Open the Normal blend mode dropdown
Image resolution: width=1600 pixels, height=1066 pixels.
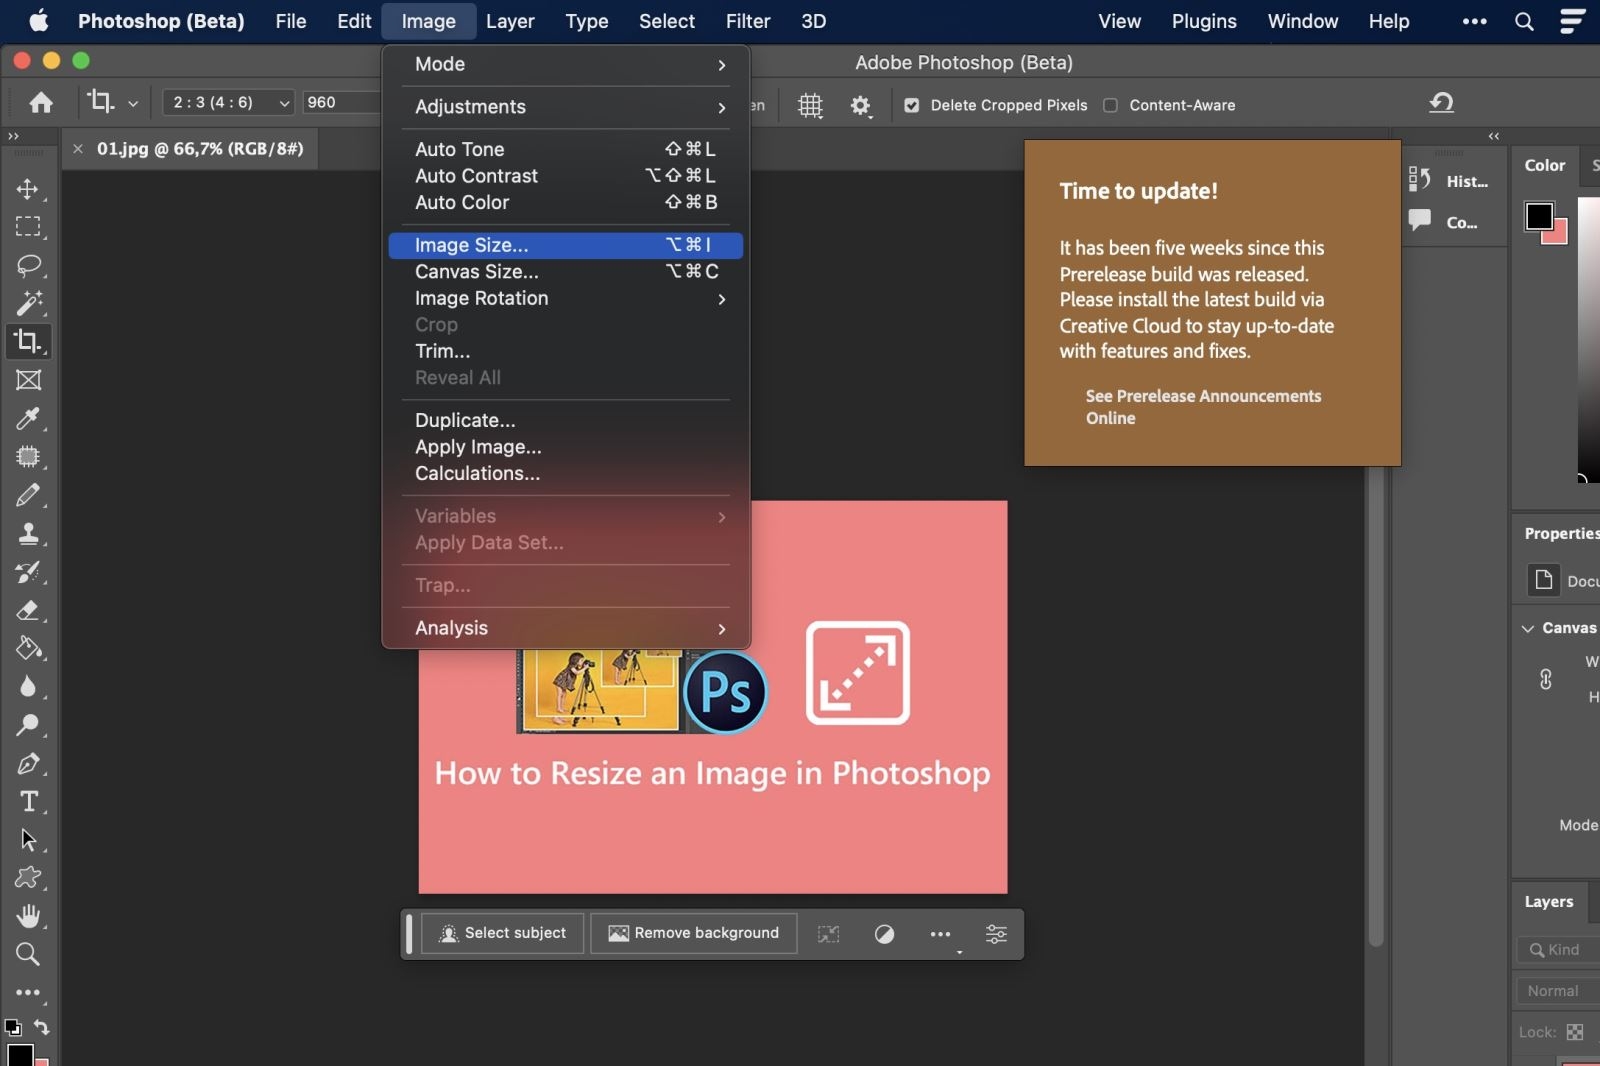tap(1558, 991)
